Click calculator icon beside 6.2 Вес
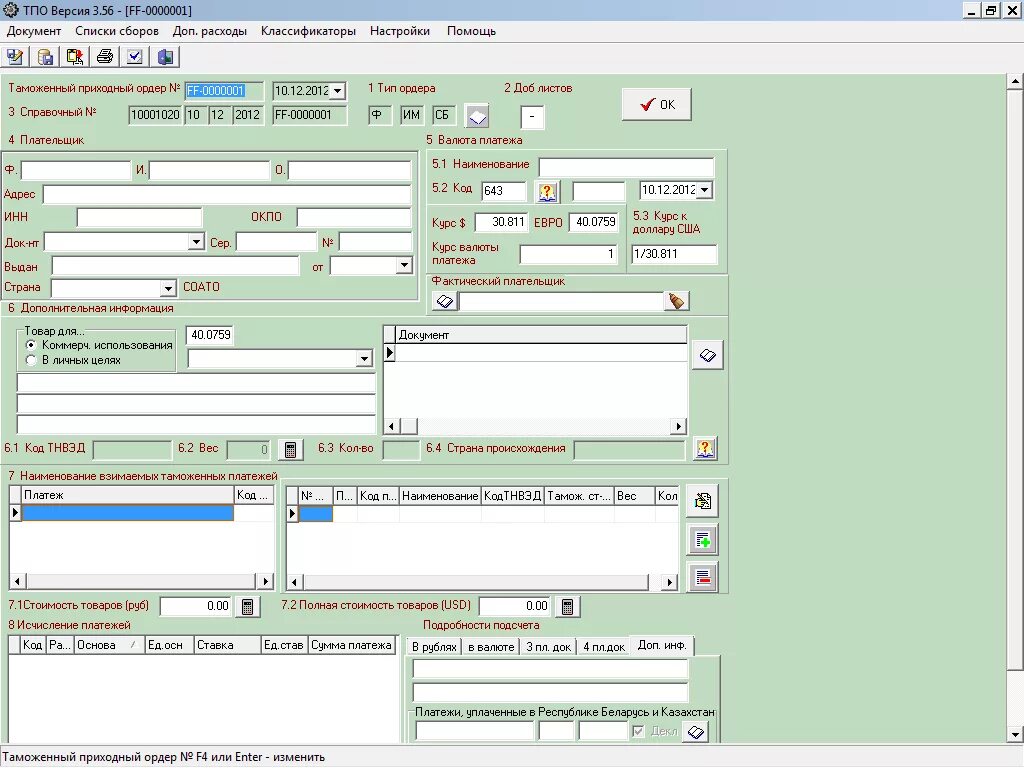This screenshot has width=1024, height=768. tap(291, 449)
